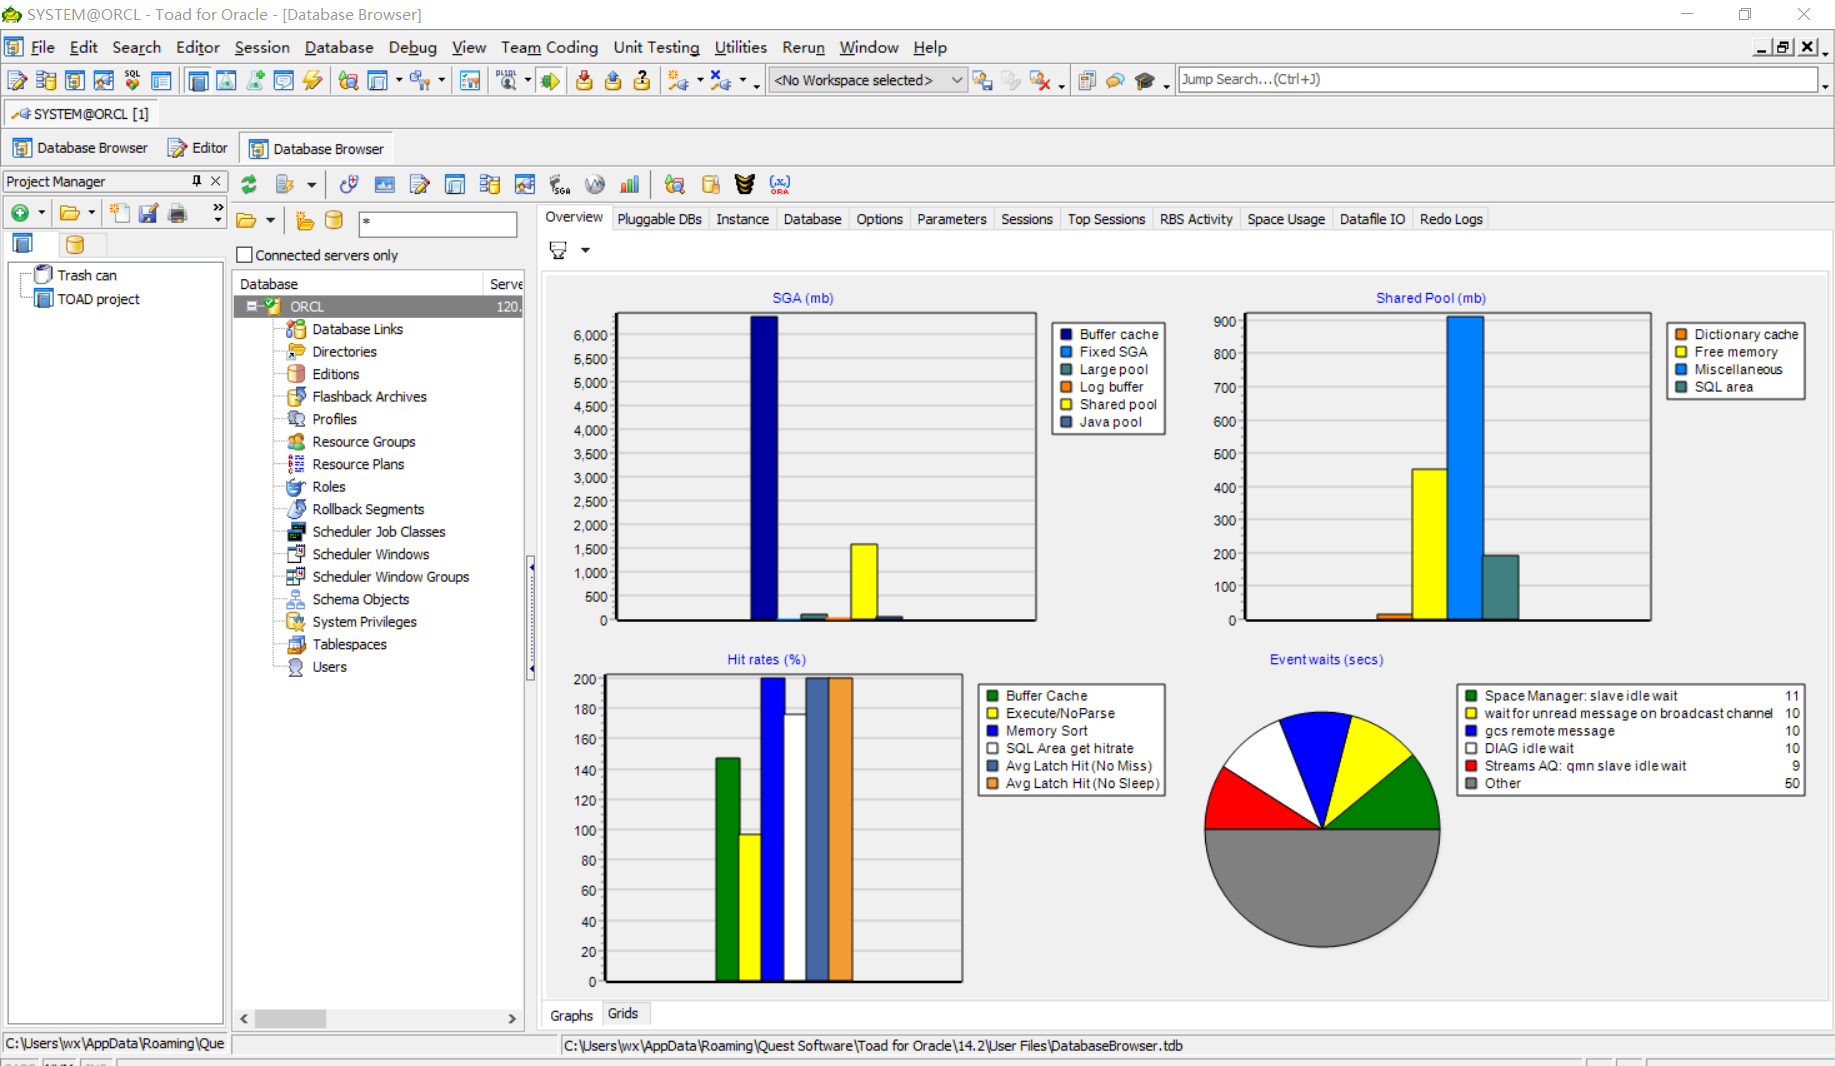This screenshot has height=1066, width=1835.
Task: Open dropdown arrow beside the graduation cap
Action: coord(1166,86)
